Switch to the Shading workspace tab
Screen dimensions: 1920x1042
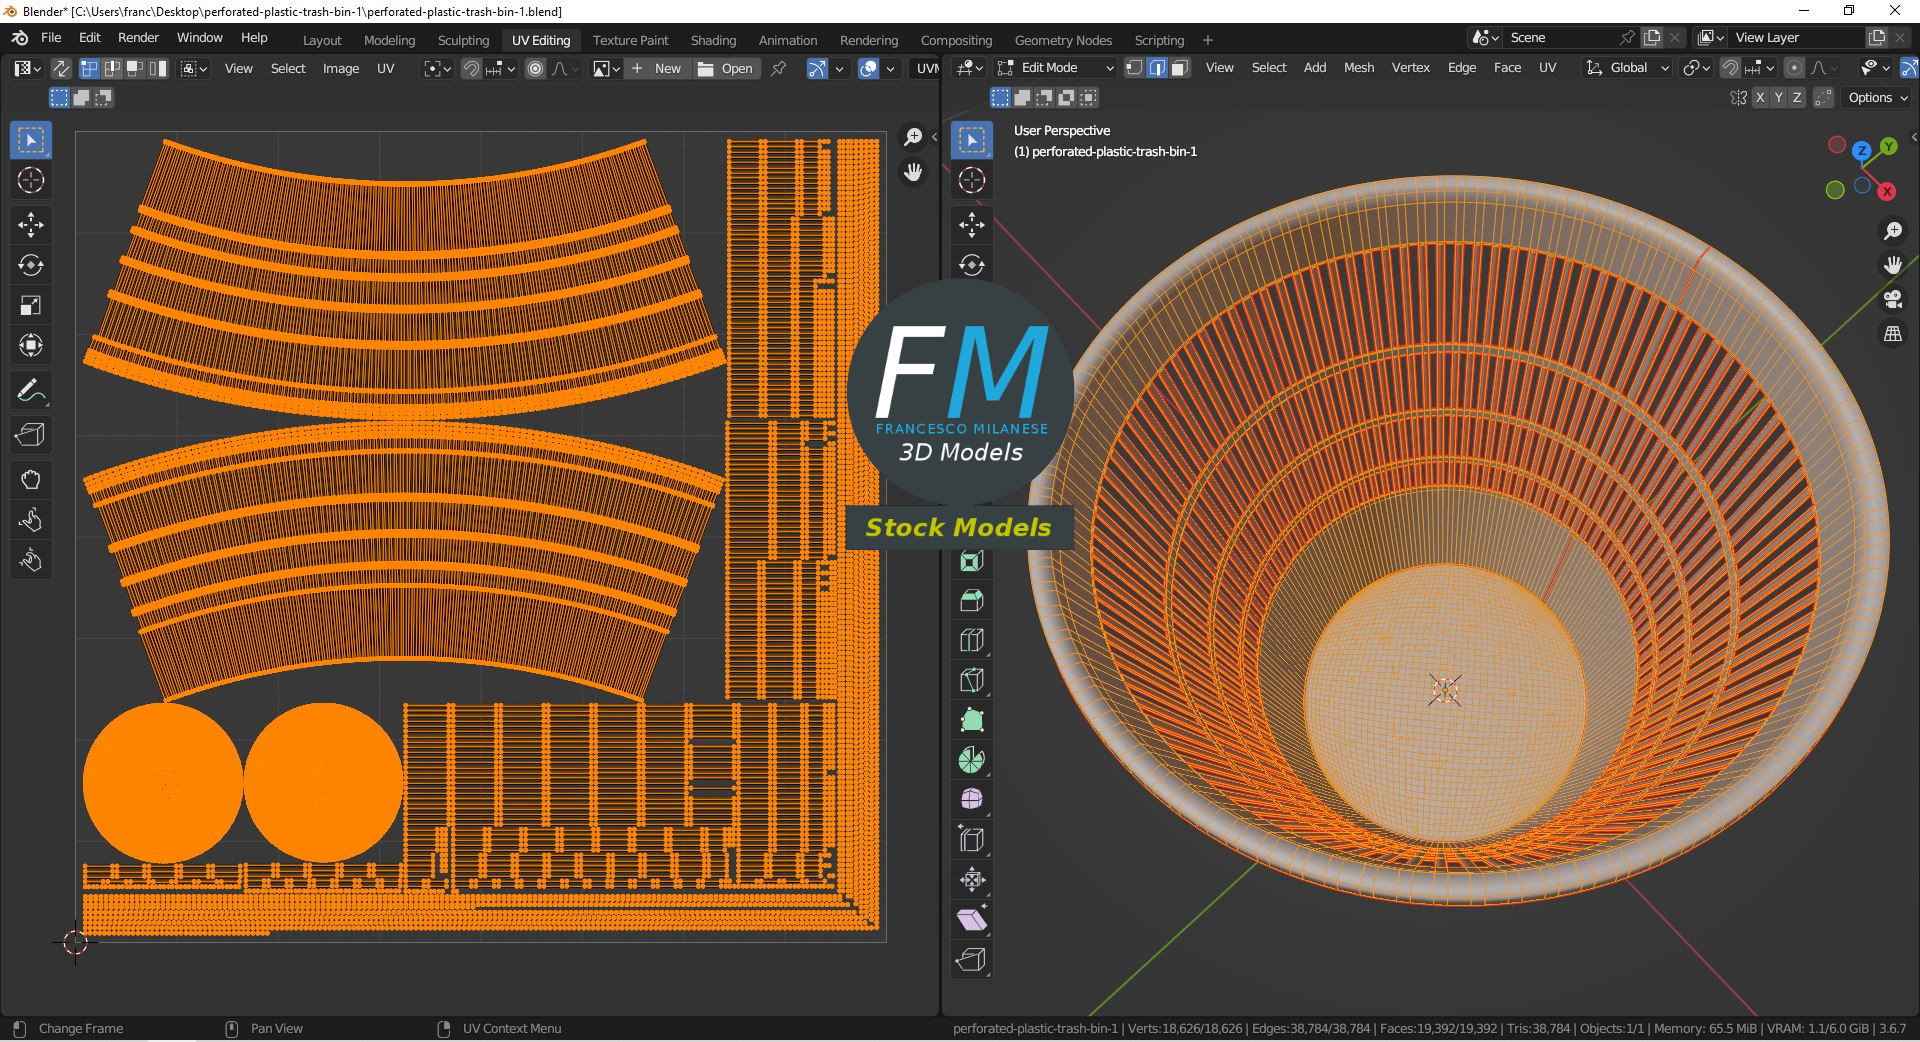(713, 40)
